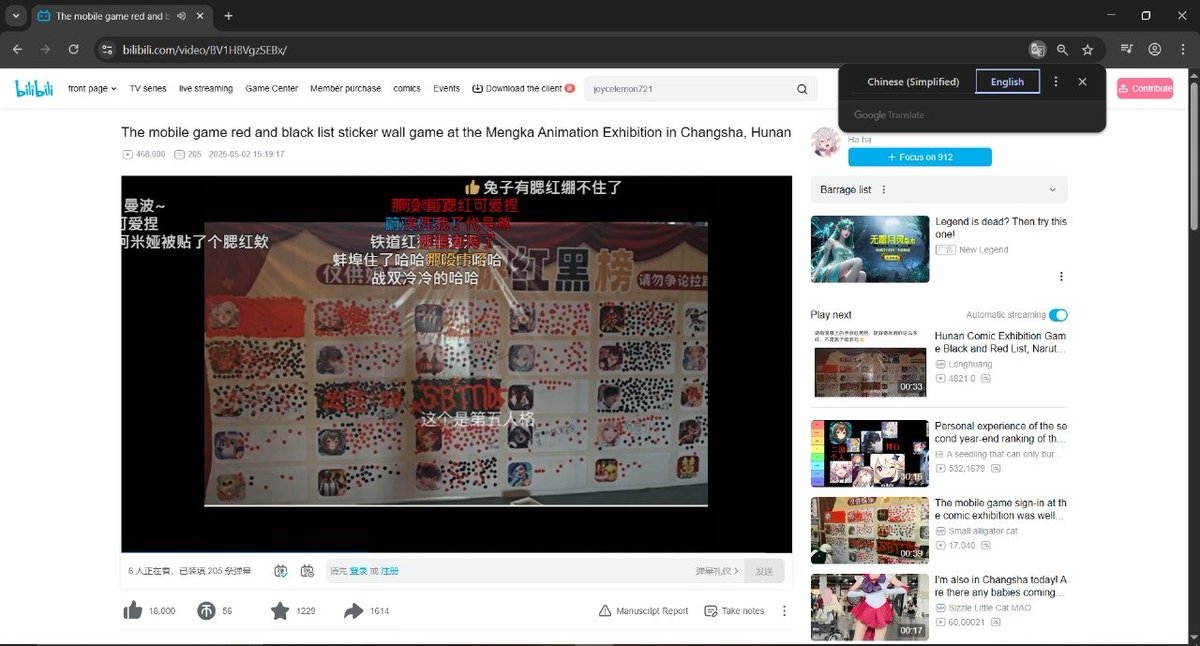Mute the tab via speaker icon
The height and width of the screenshot is (646, 1200).
[182, 16]
